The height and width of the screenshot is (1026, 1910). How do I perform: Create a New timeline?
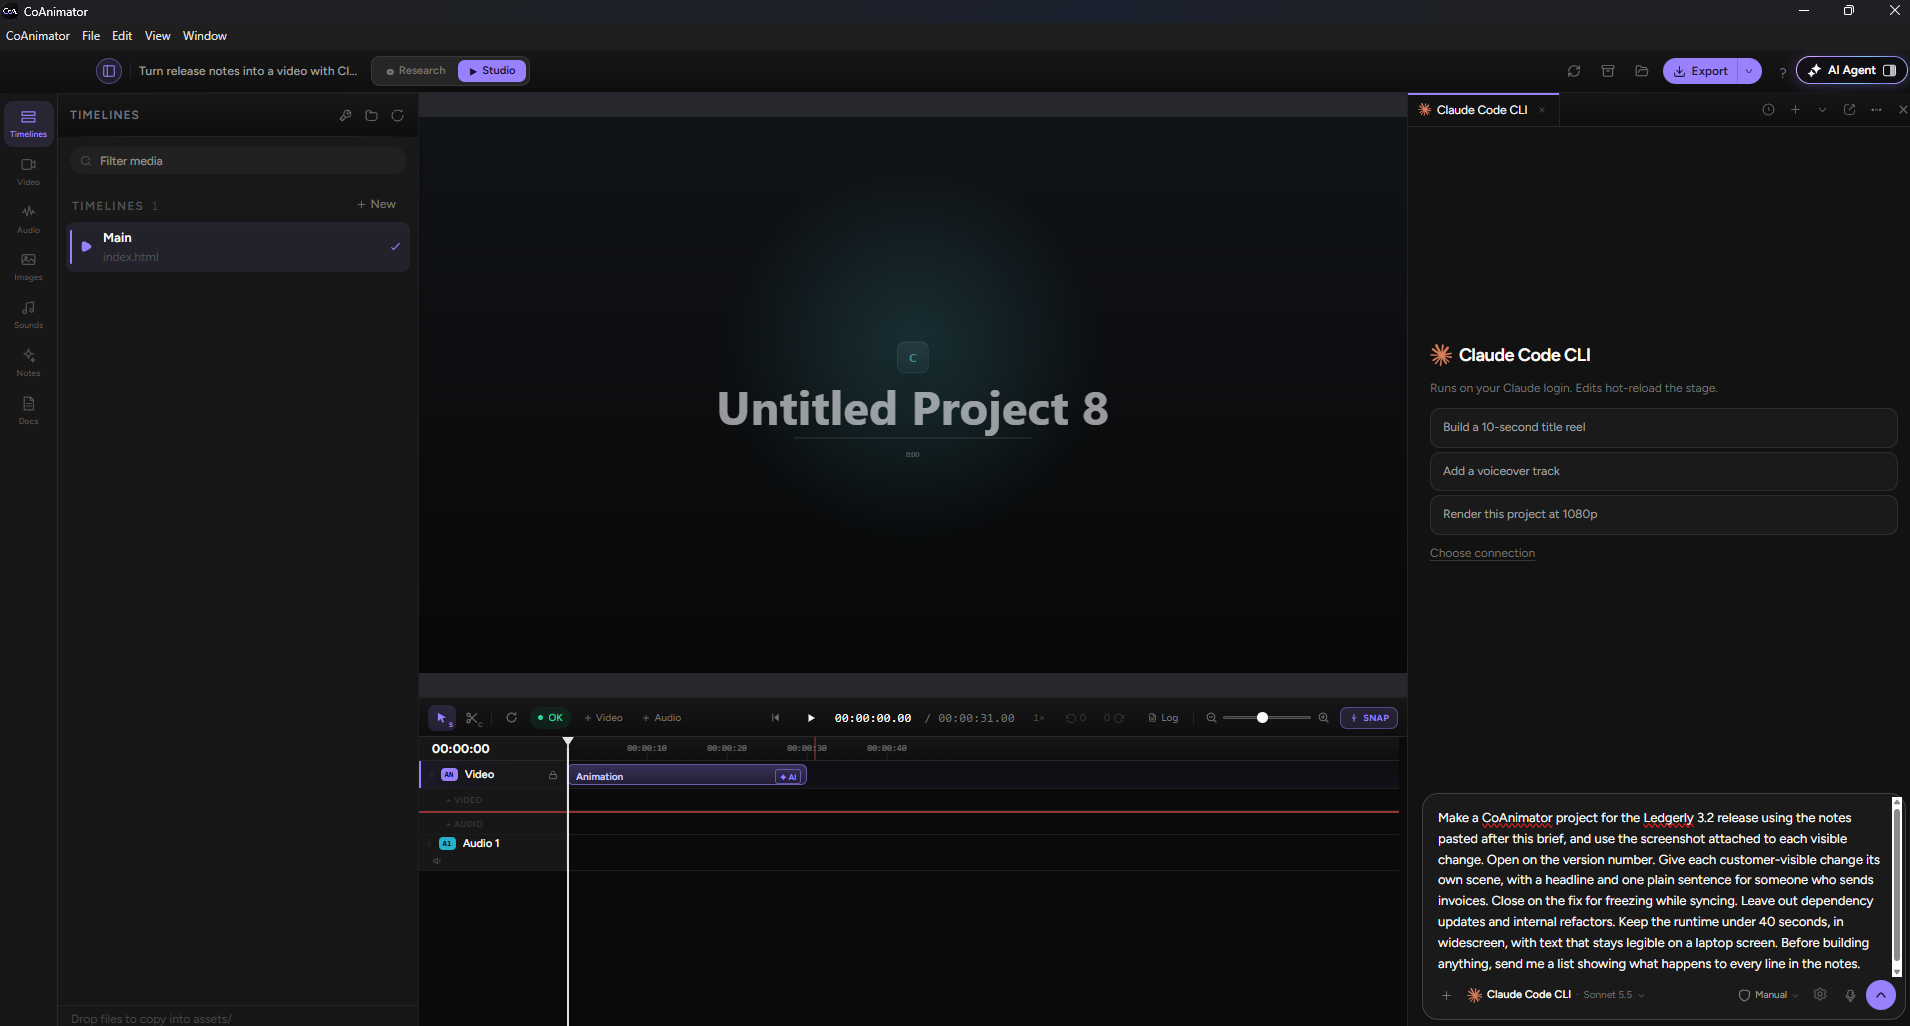(x=377, y=204)
